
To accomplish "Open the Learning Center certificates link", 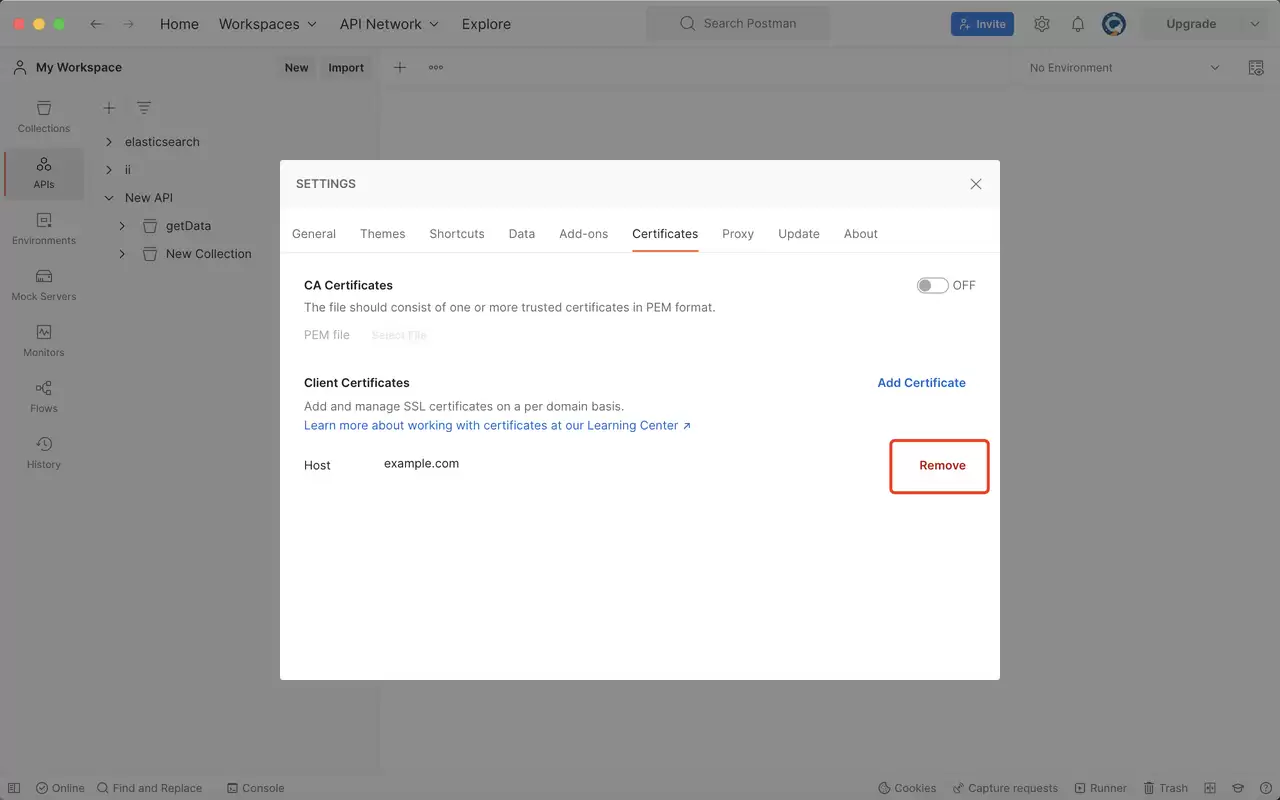I will click(x=497, y=425).
